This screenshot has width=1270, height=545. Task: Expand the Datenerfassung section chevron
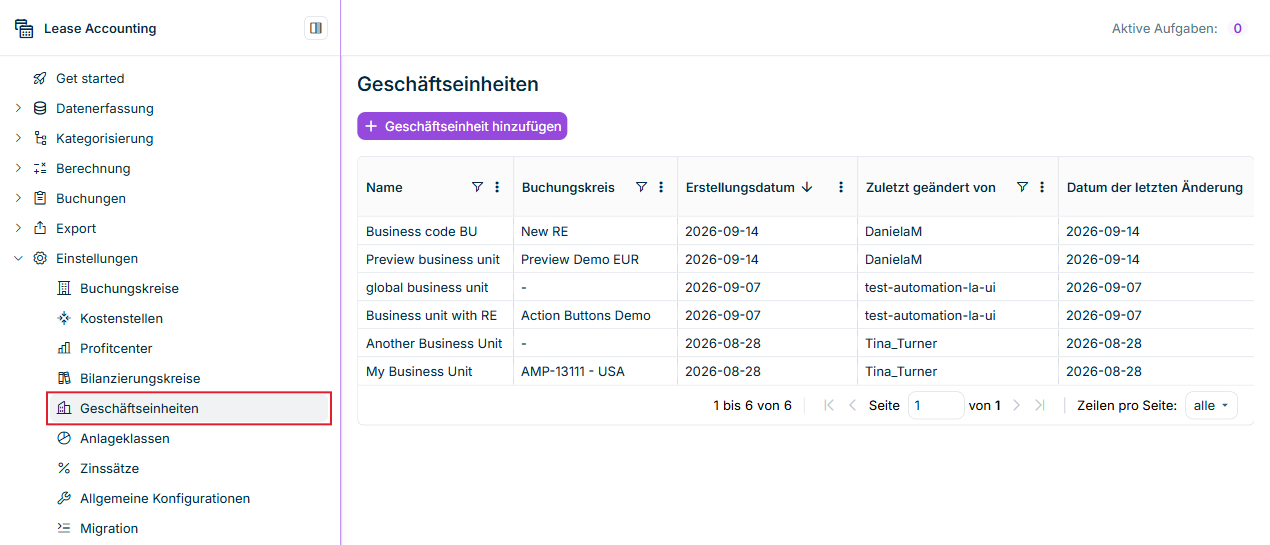[x=18, y=108]
